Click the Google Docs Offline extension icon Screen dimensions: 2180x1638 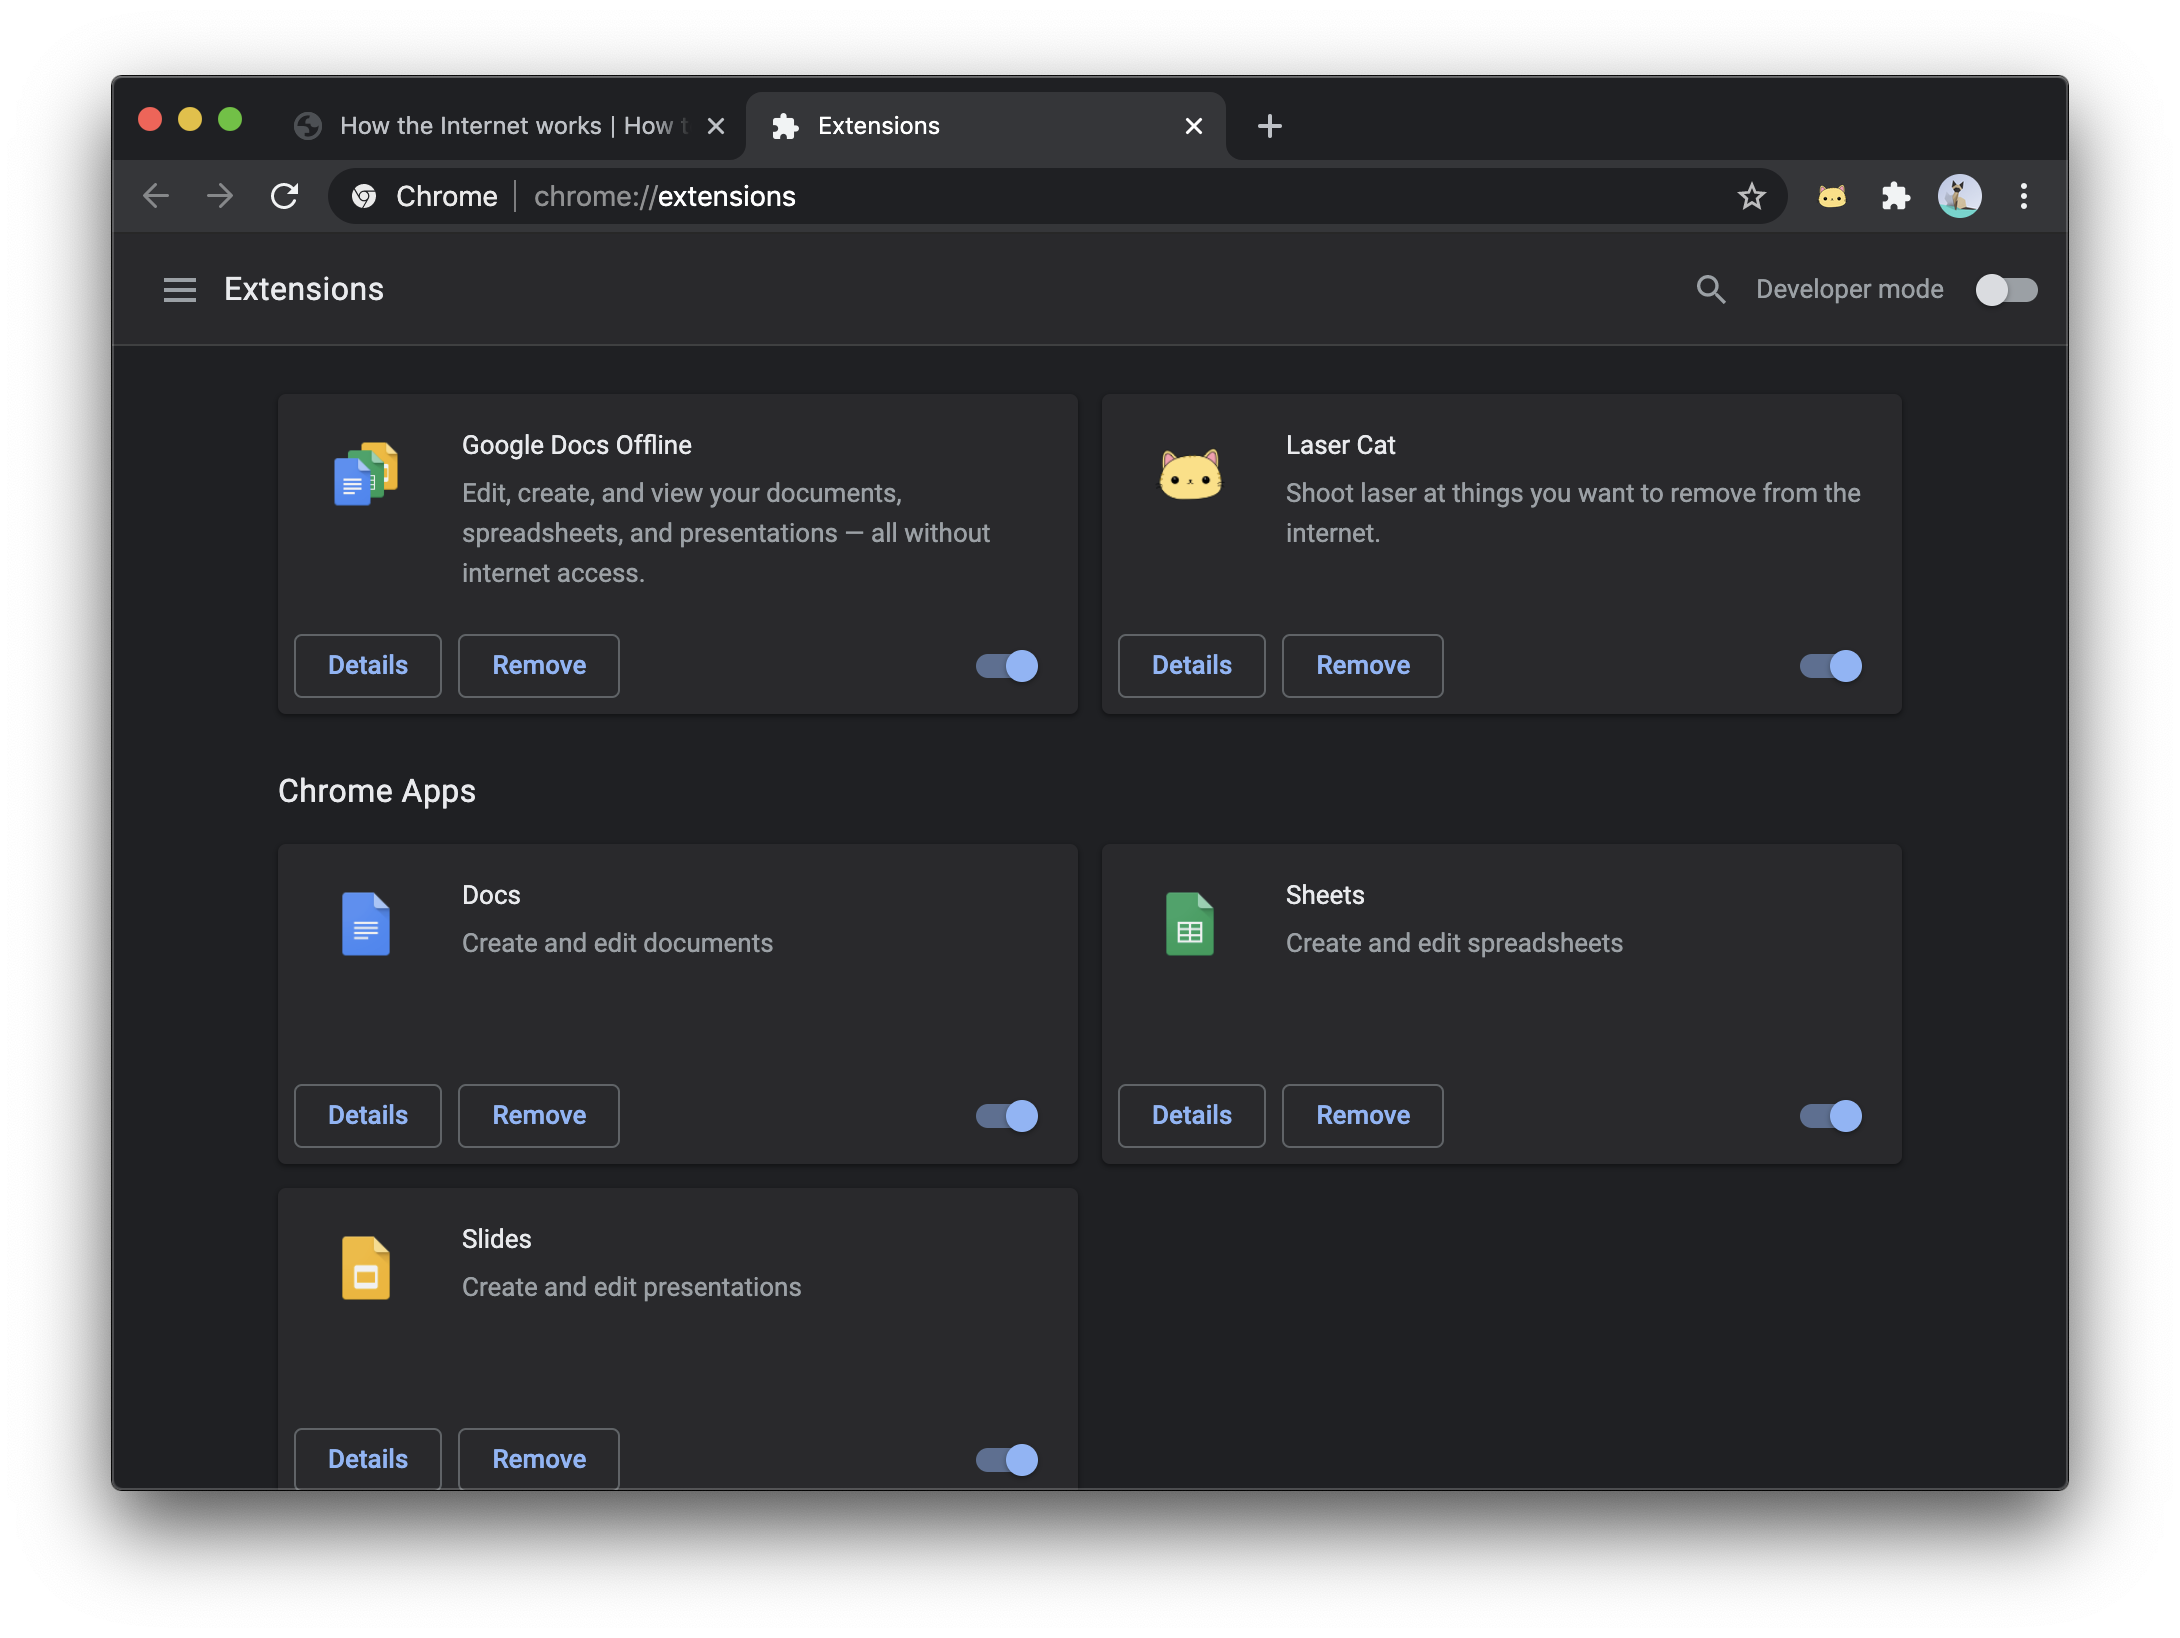tap(366, 473)
